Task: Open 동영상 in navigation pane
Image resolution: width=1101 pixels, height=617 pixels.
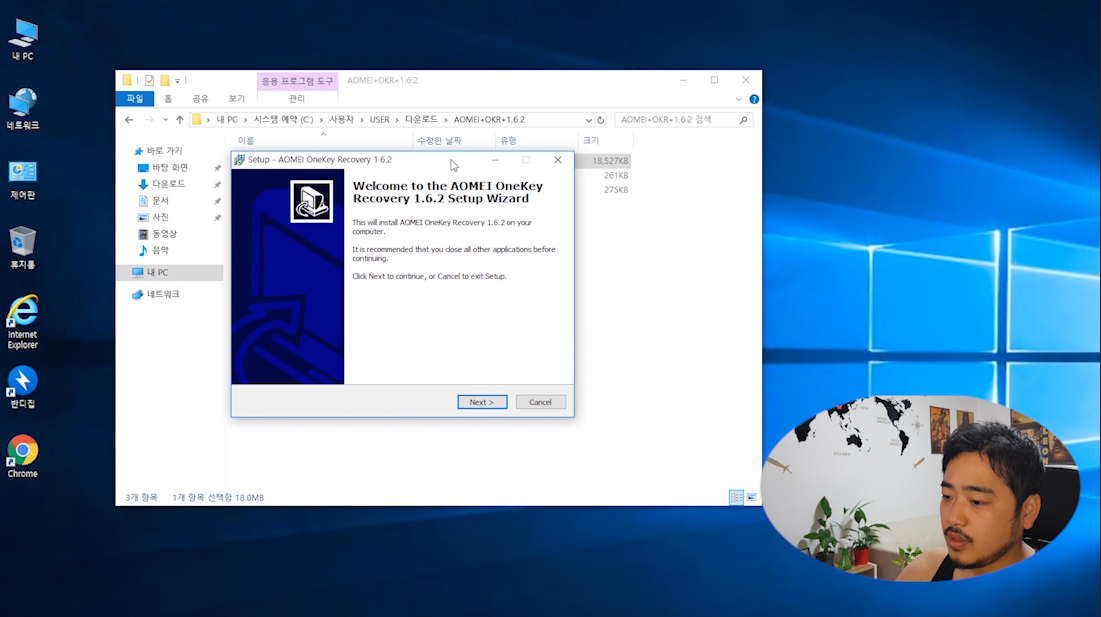Action: click(x=164, y=234)
